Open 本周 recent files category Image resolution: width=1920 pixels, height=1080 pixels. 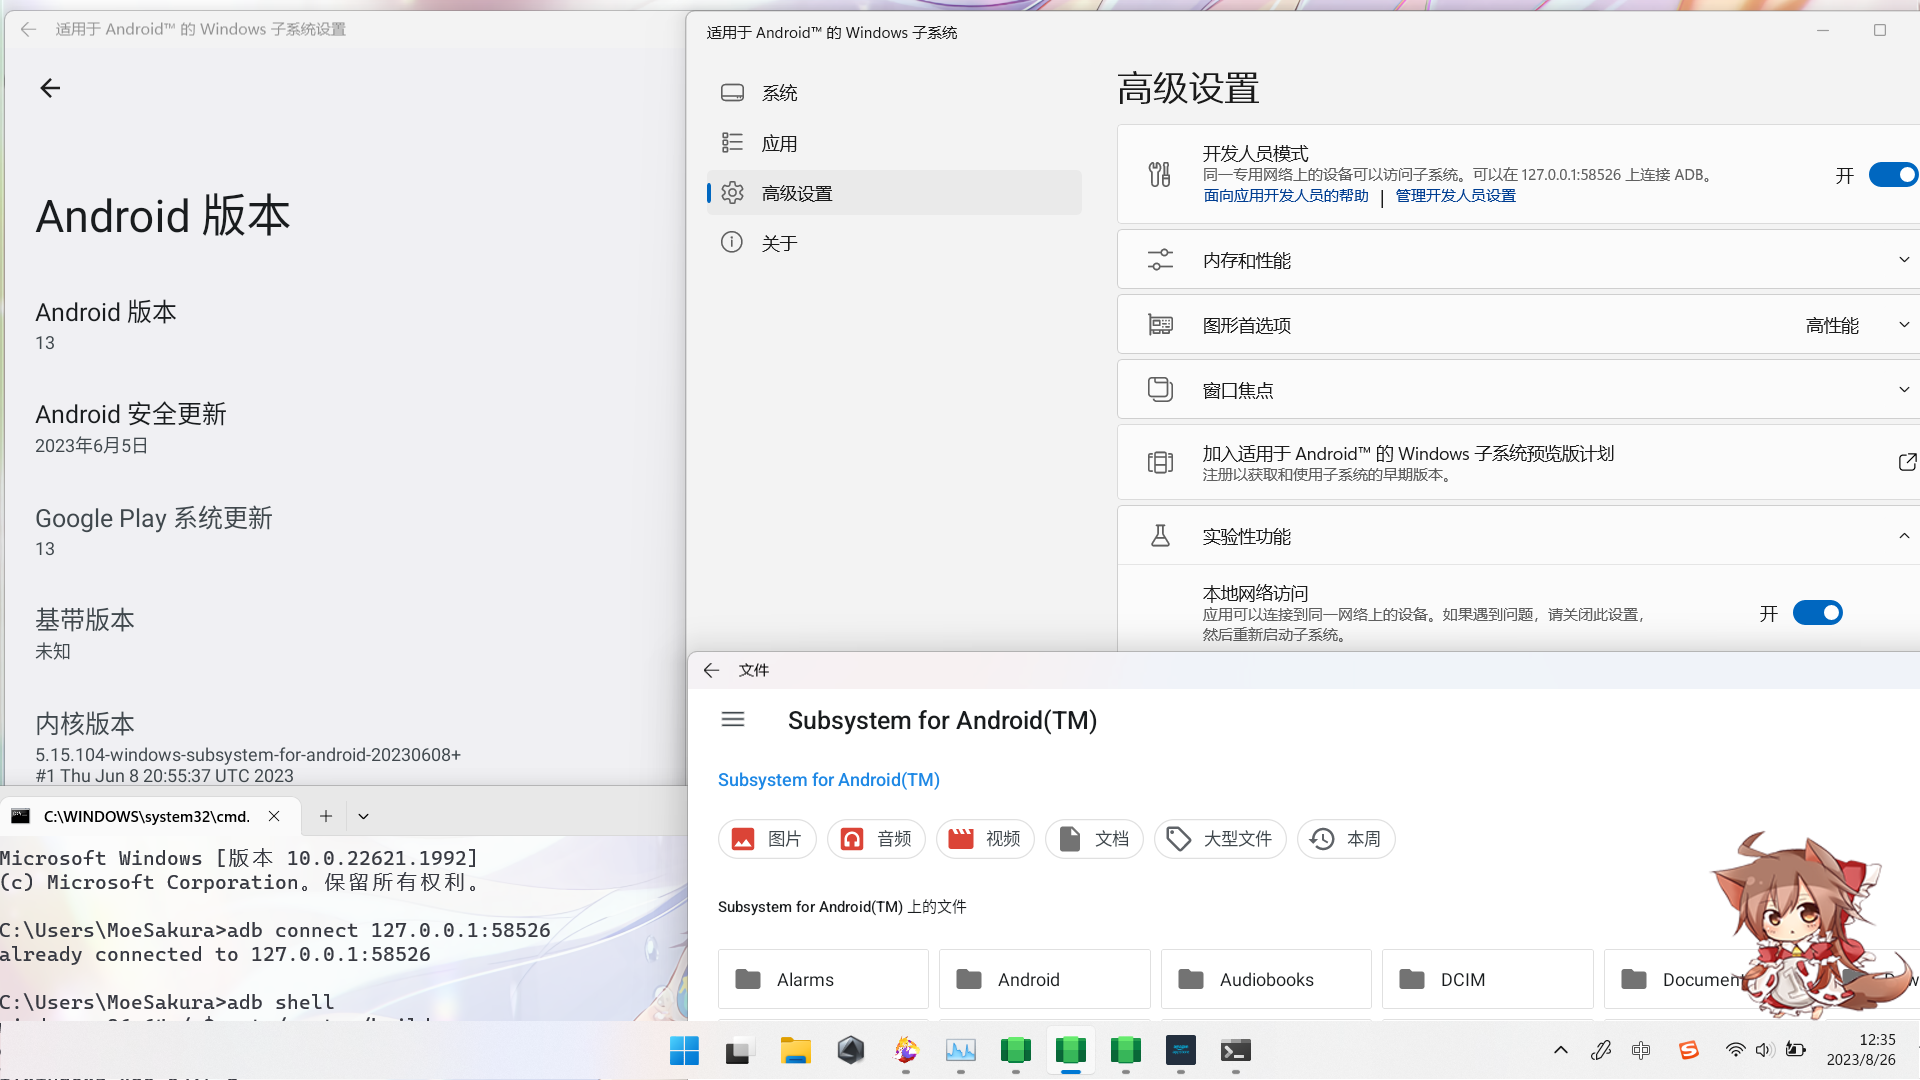click(1345, 838)
